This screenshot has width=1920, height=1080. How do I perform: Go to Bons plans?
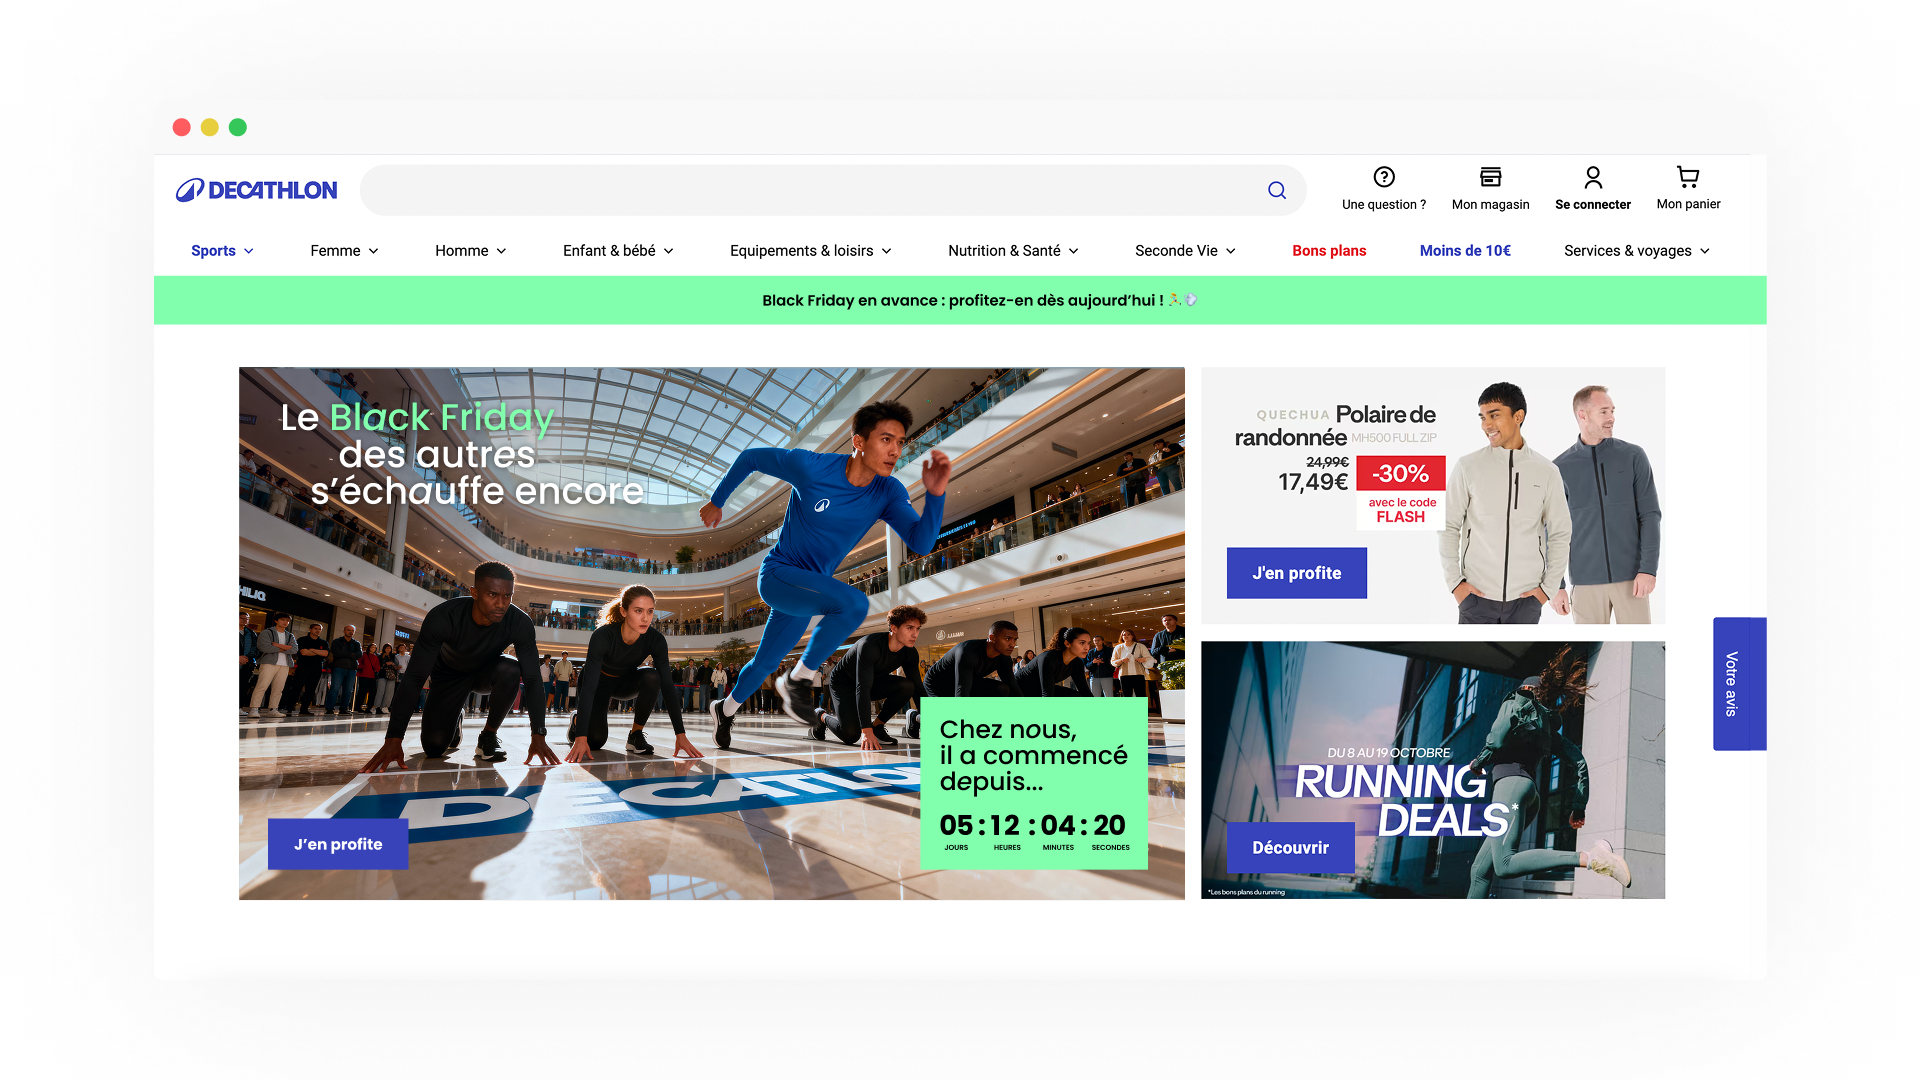point(1329,251)
